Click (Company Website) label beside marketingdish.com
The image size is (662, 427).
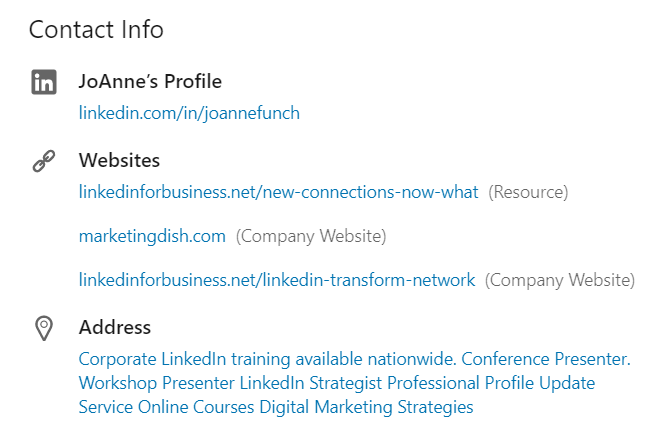[x=311, y=236]
